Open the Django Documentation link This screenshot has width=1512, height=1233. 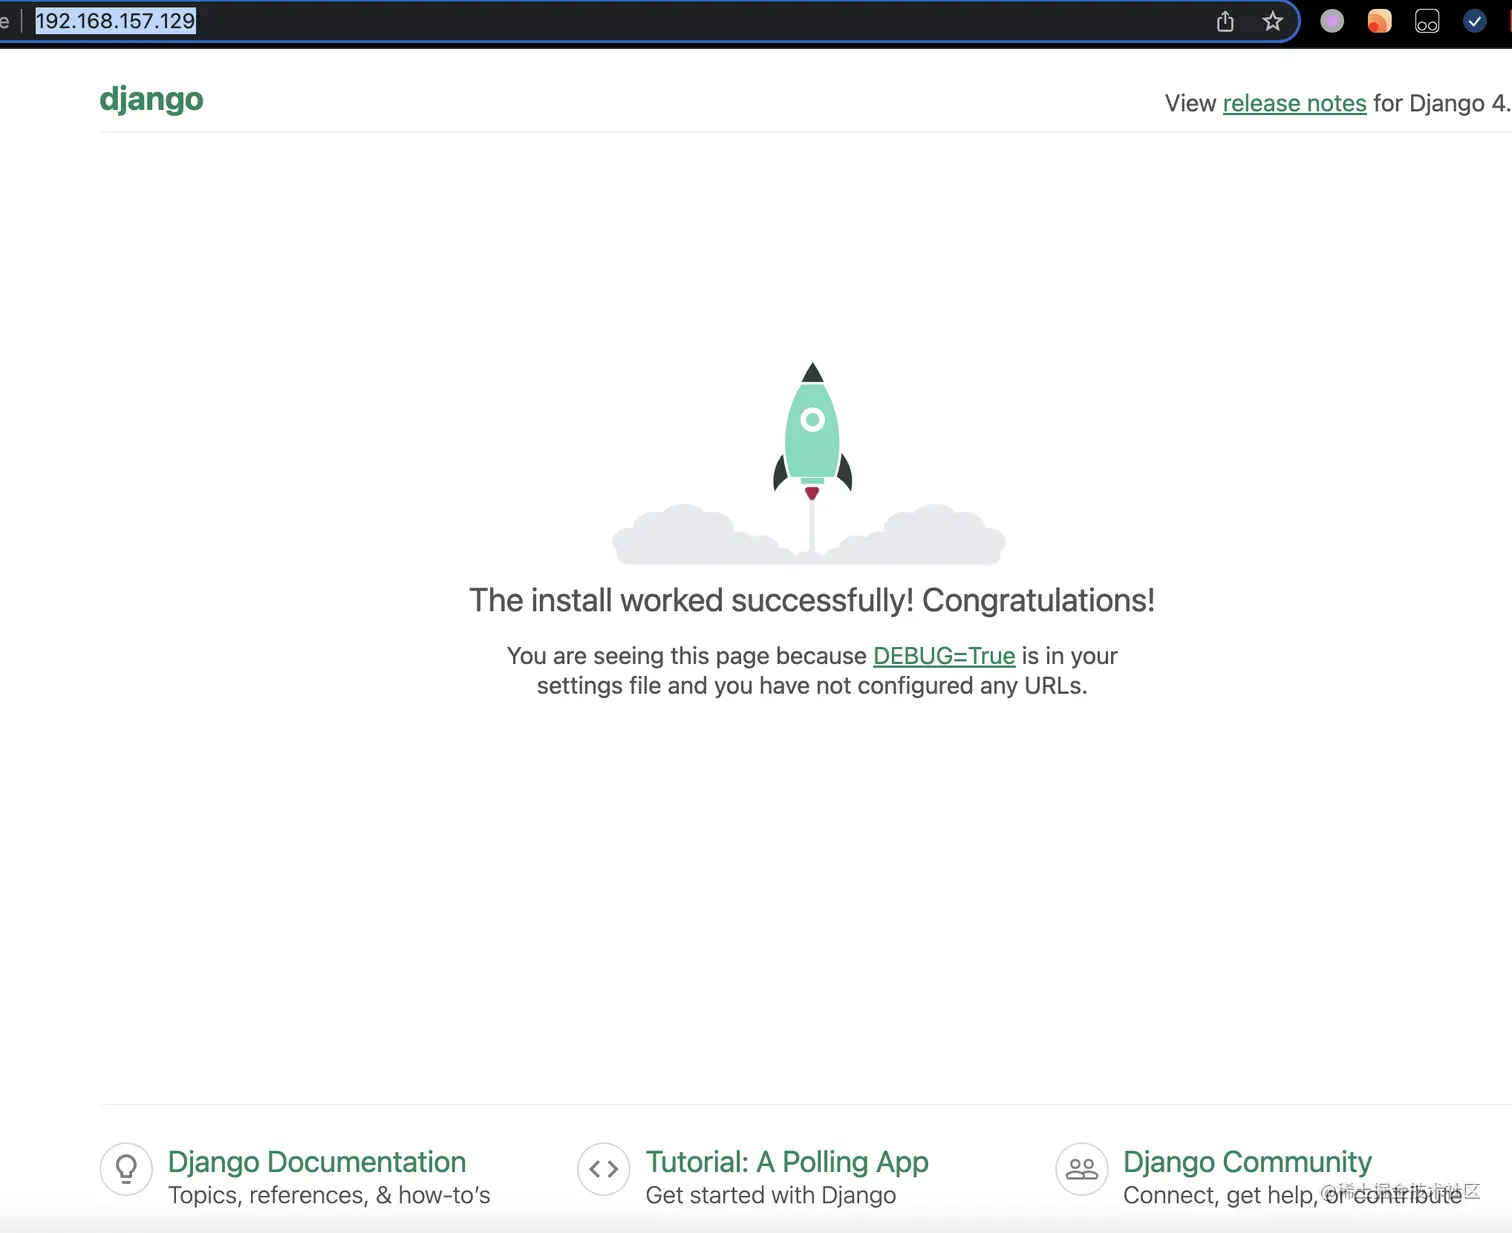[x=317, y=1162]
